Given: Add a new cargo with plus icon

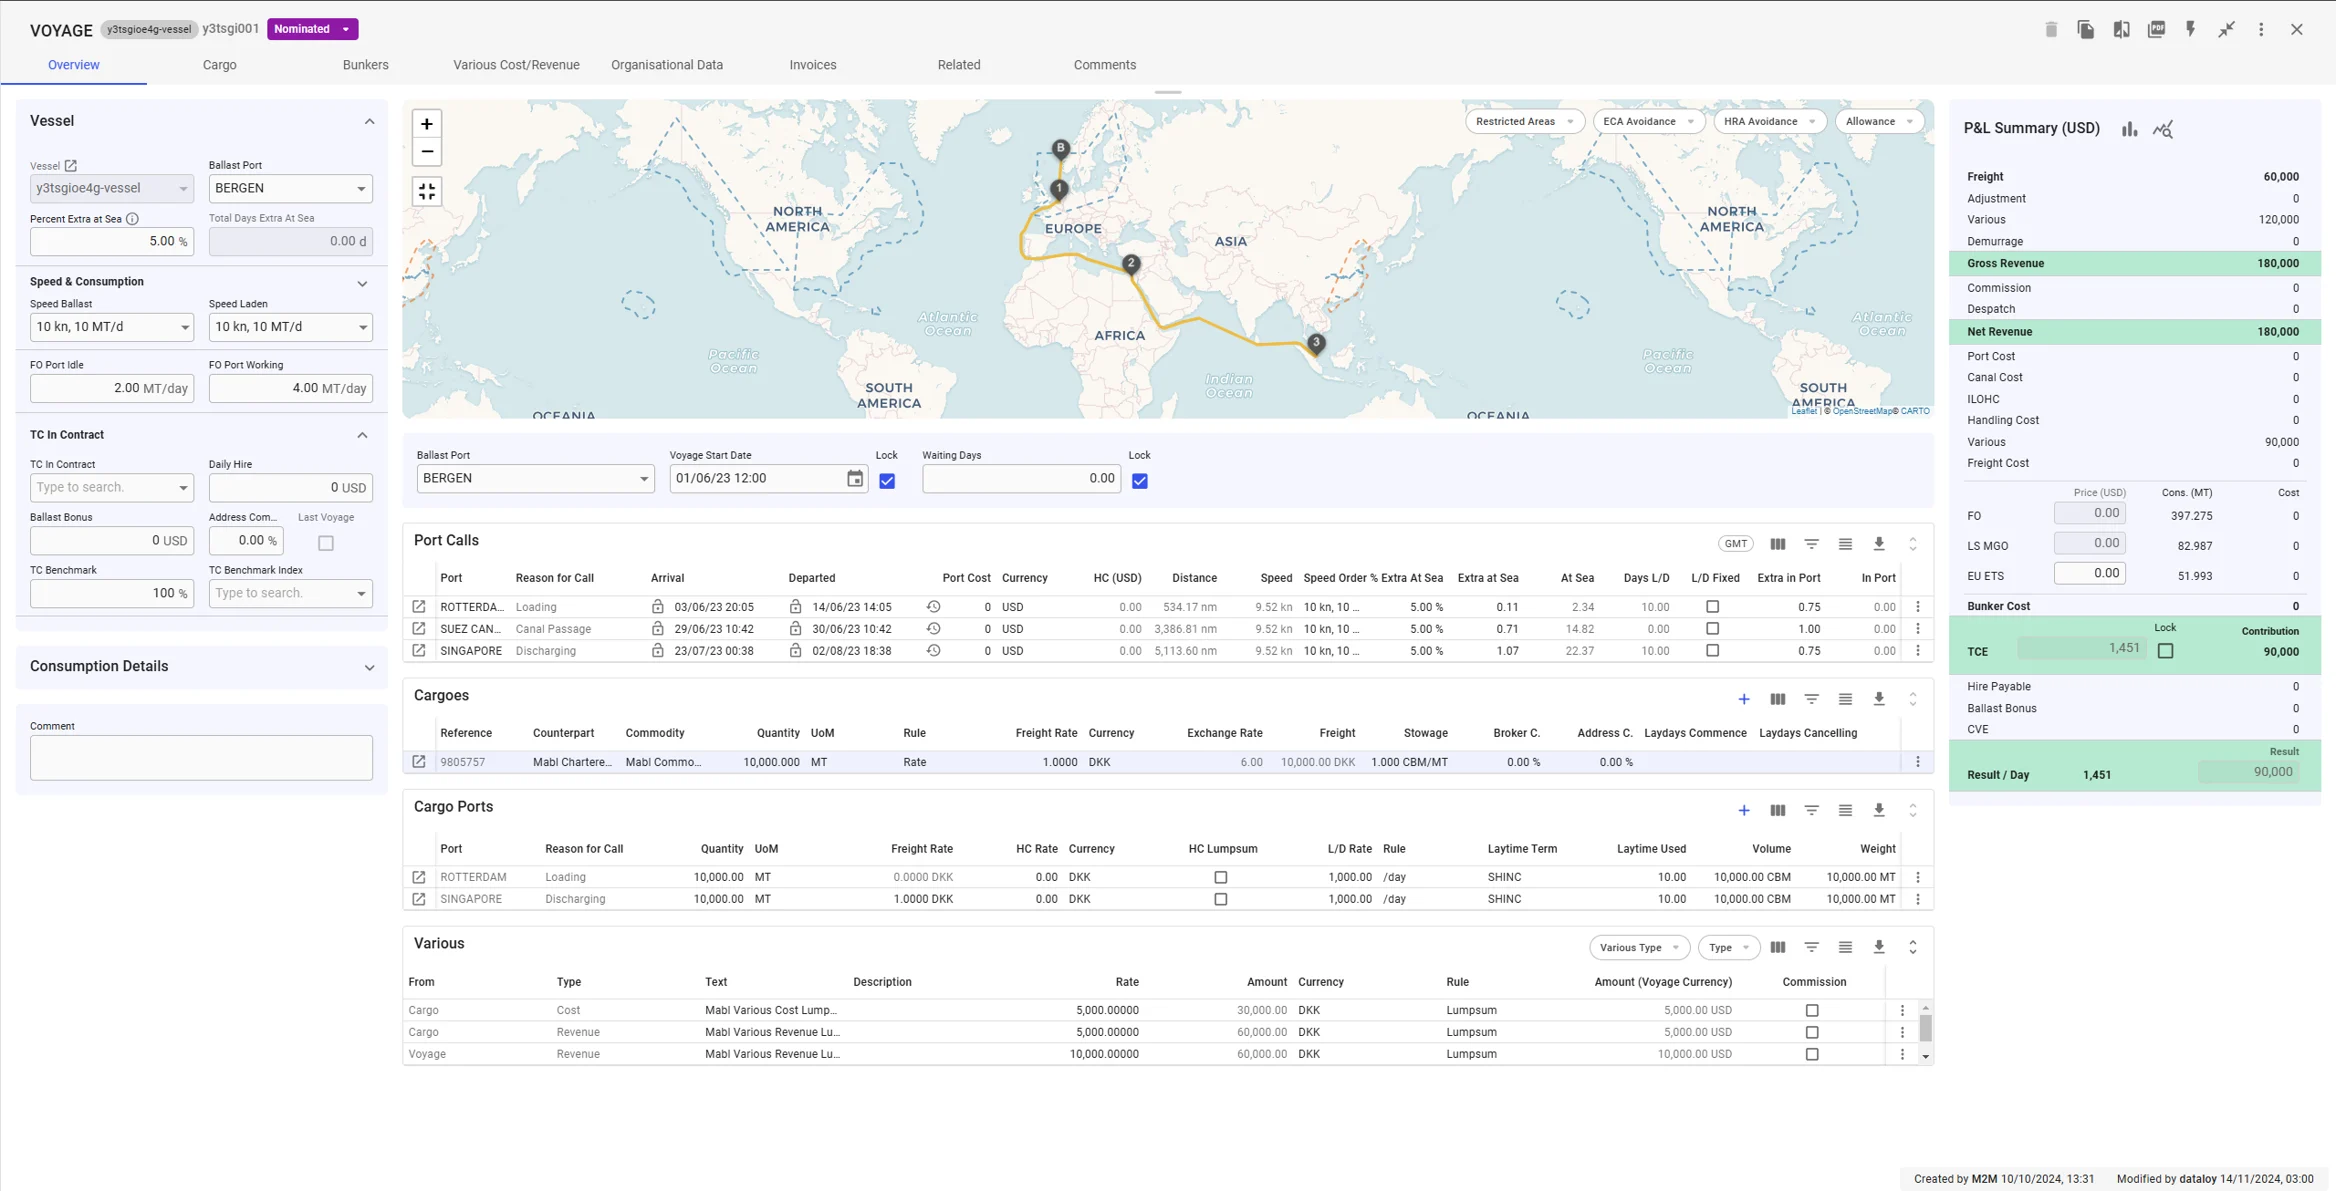Looking at the screenshot, I should pyautogui.click(x=1744, y=700).
